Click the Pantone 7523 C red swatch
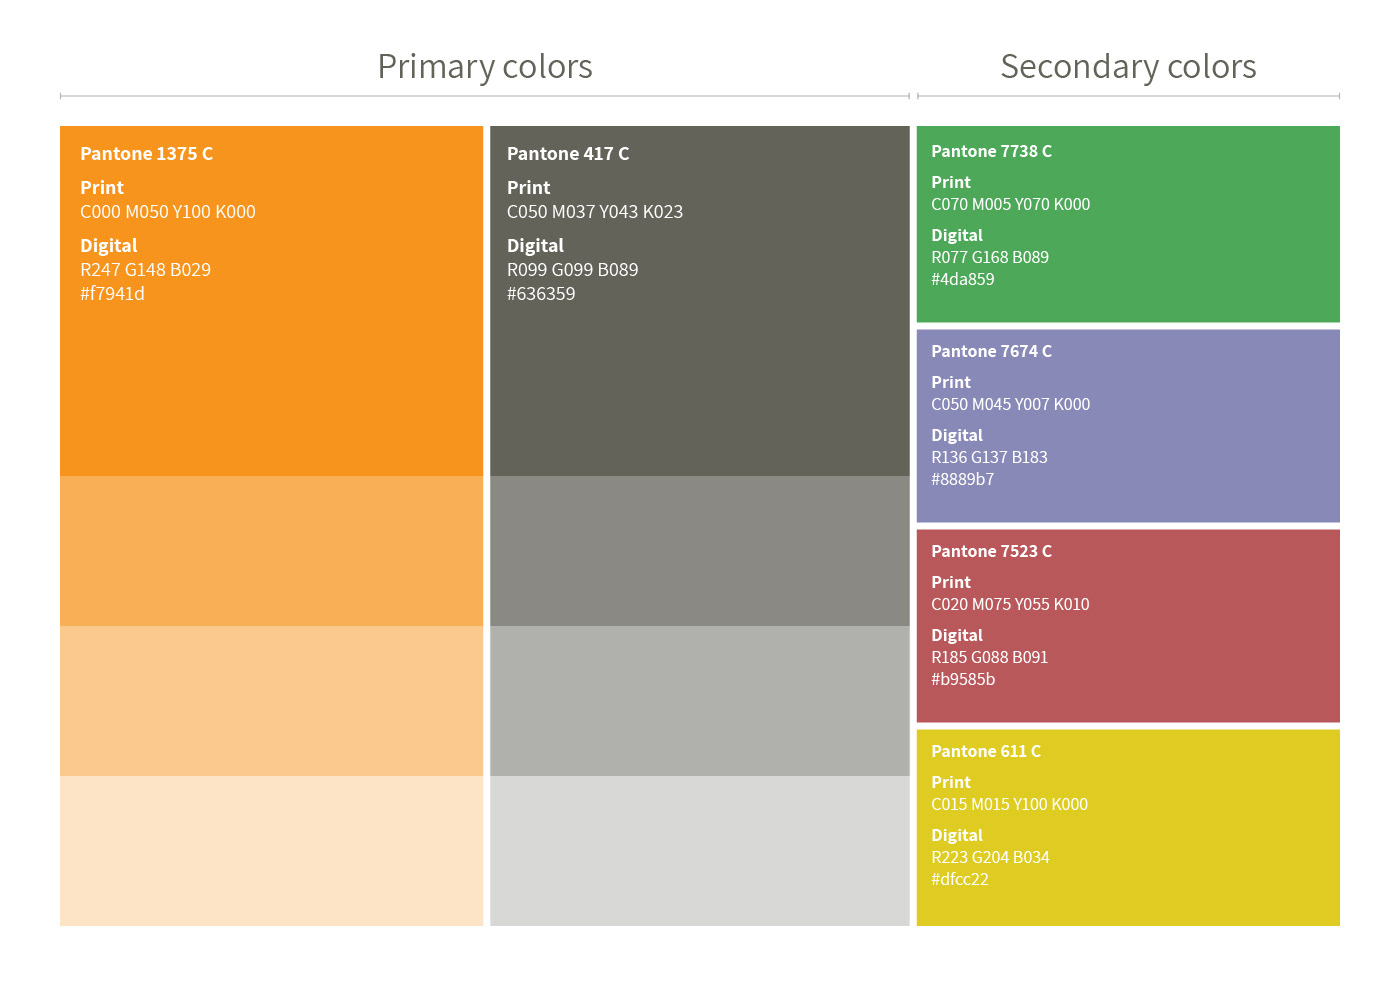 point(1128,626)
